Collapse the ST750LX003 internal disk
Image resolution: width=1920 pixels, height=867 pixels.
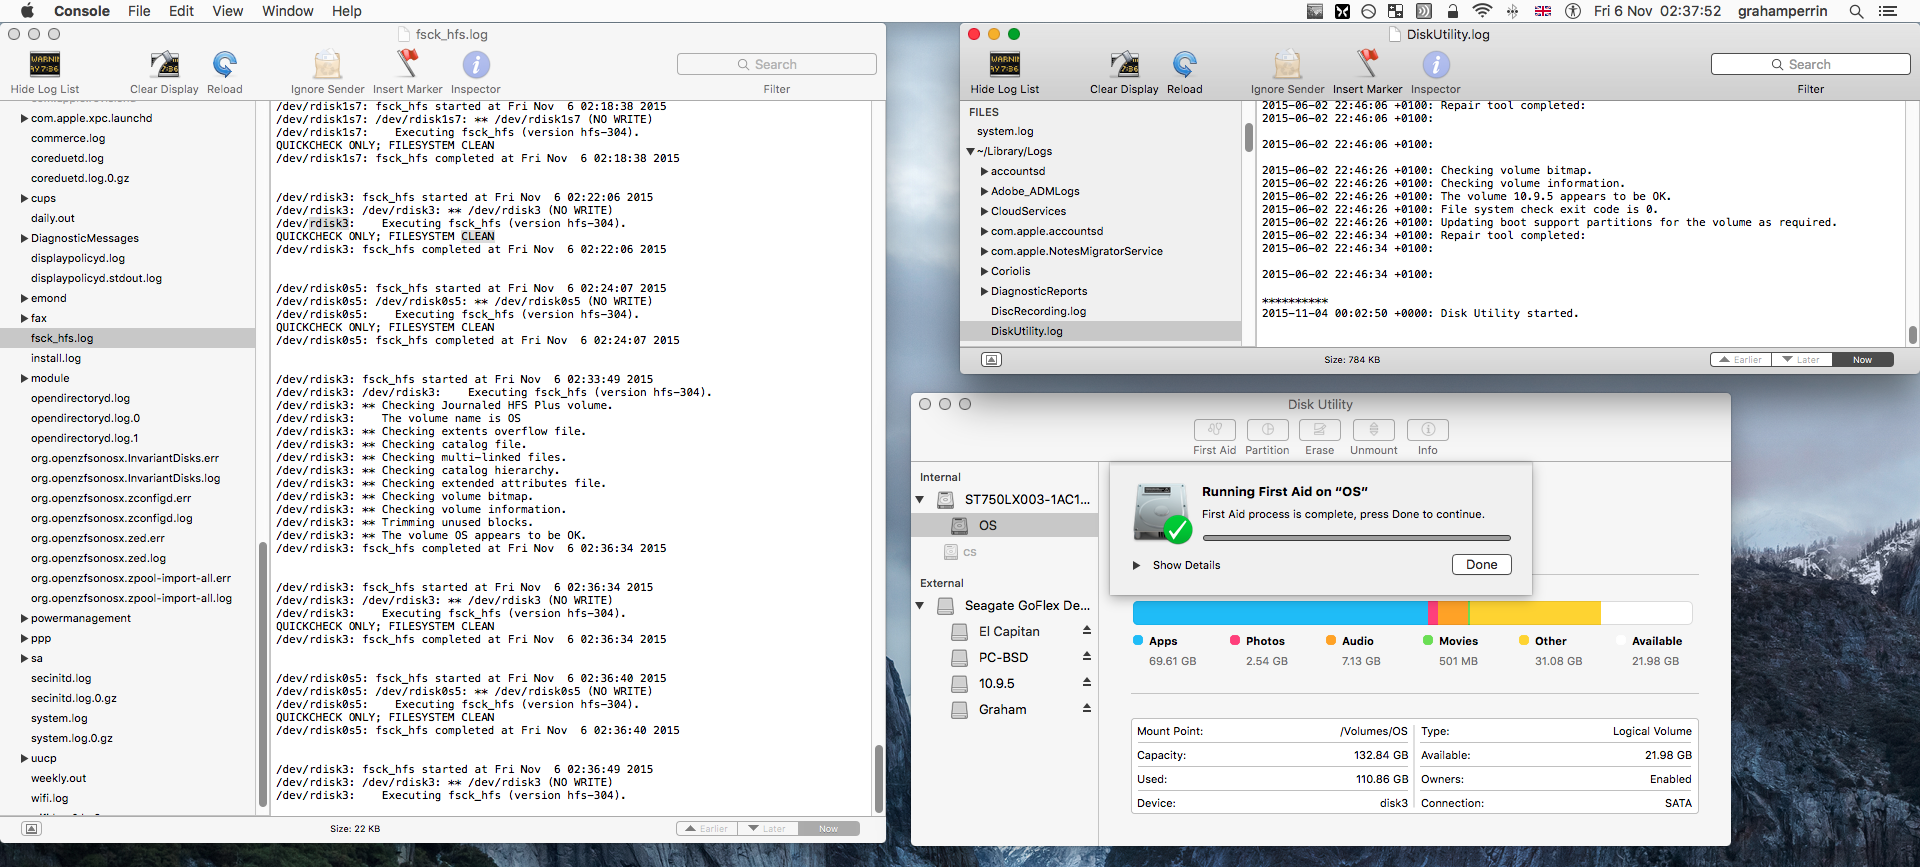click(x=920, y=499)
